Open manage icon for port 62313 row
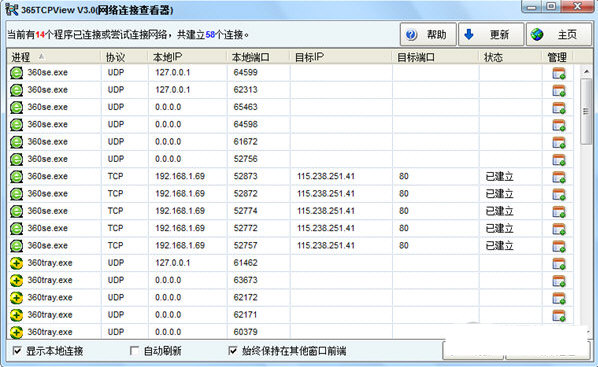This screenshot has width=598, height=367. point(559,90)
